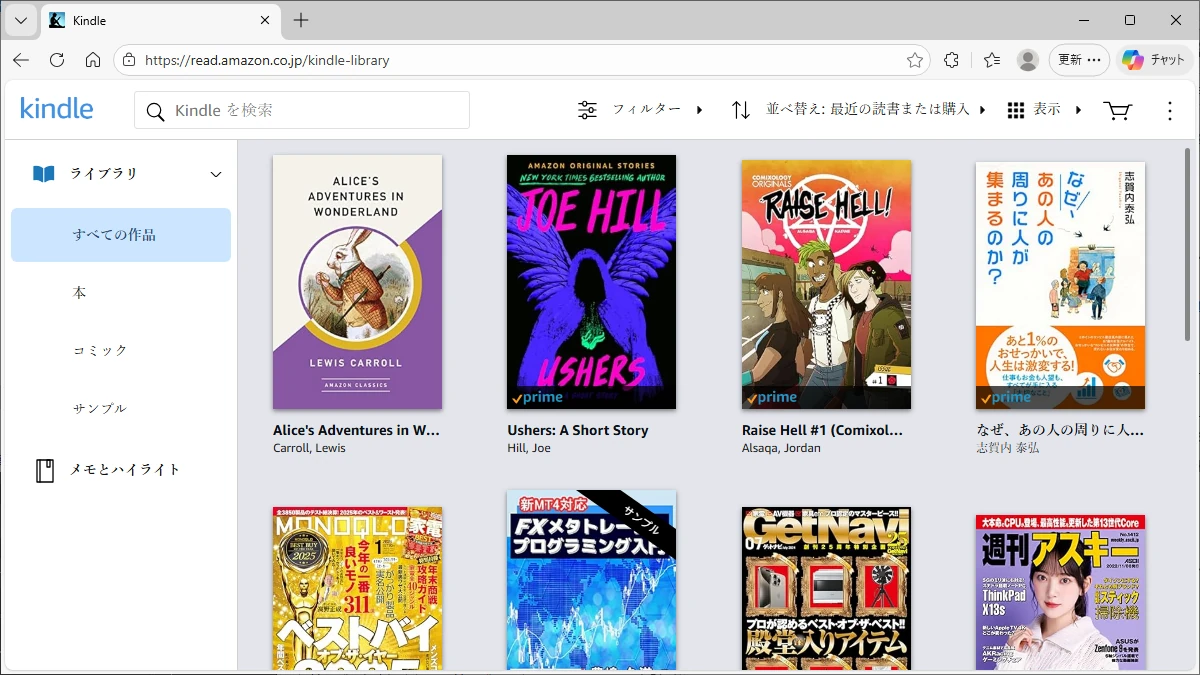Open the shopping cart icon
The height and width of the screenshot is (675, 1200).
point(1116,110)
